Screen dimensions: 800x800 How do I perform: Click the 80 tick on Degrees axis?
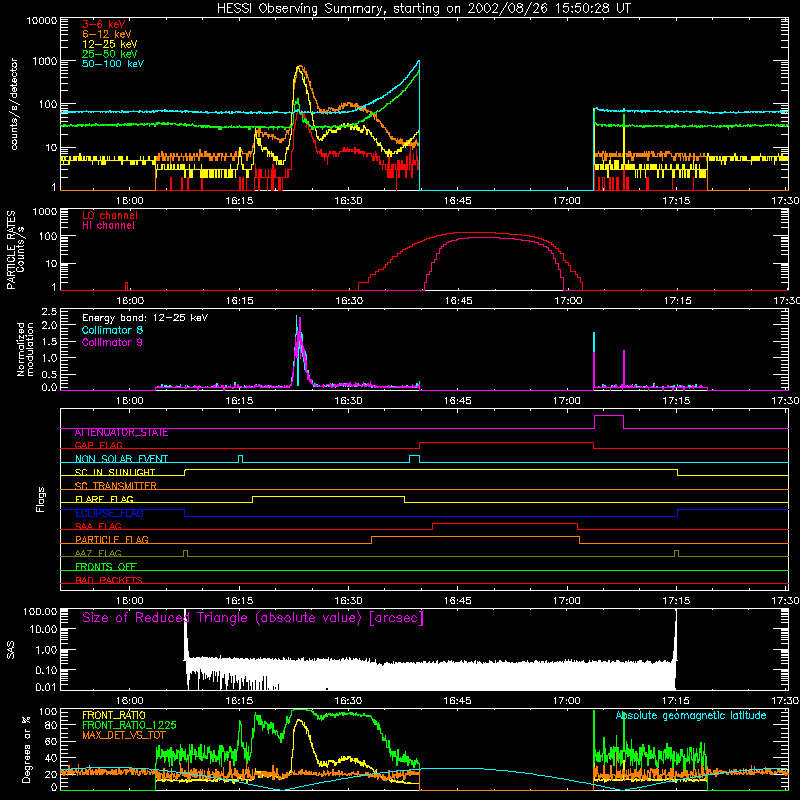click(x=51, y=725)
